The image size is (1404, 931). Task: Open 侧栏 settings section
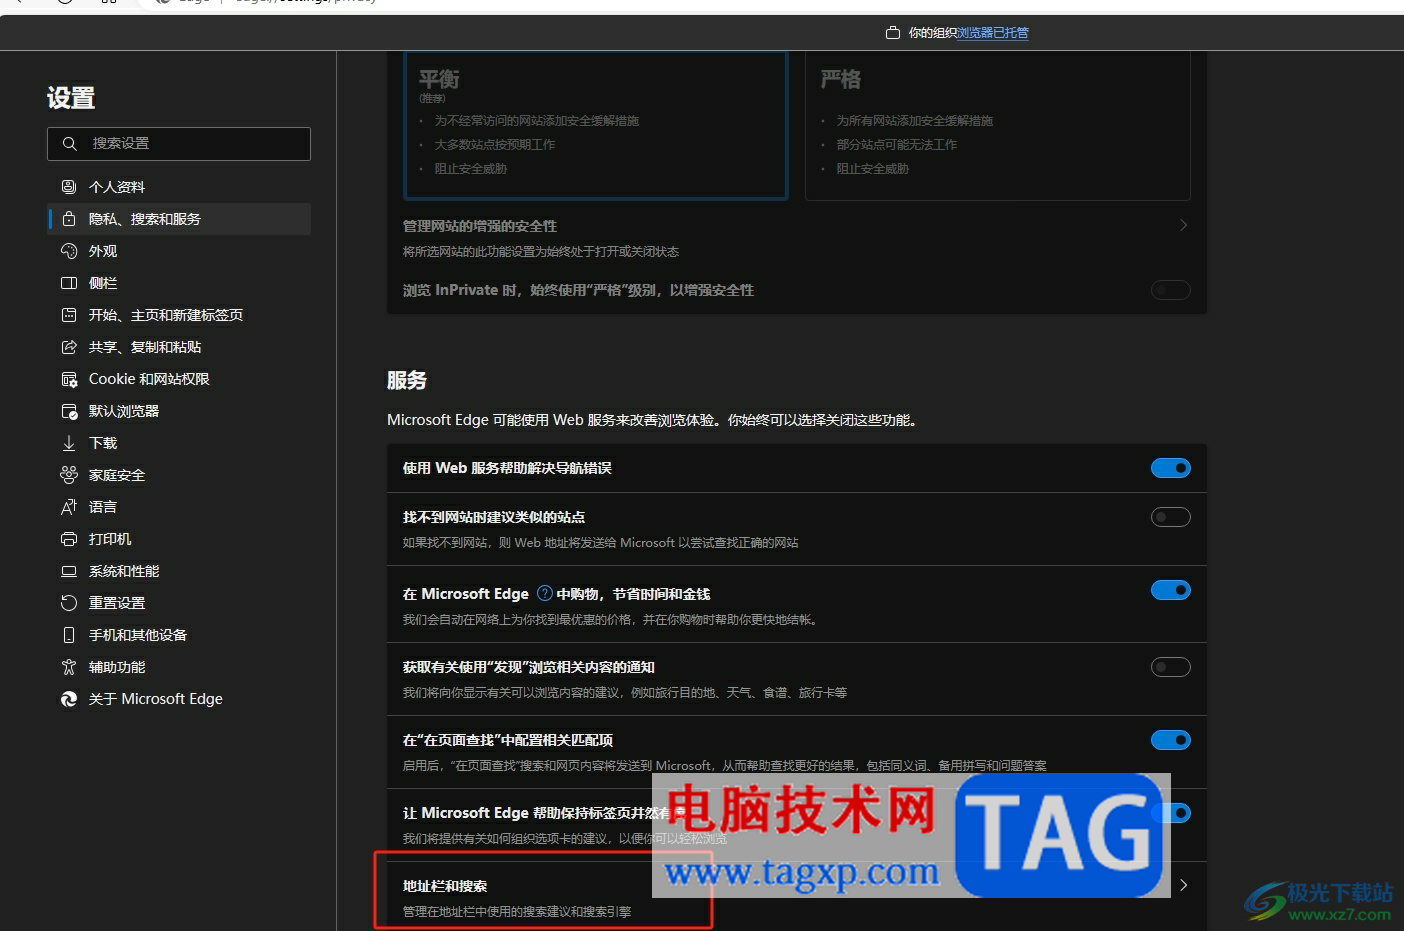point(179,283)
